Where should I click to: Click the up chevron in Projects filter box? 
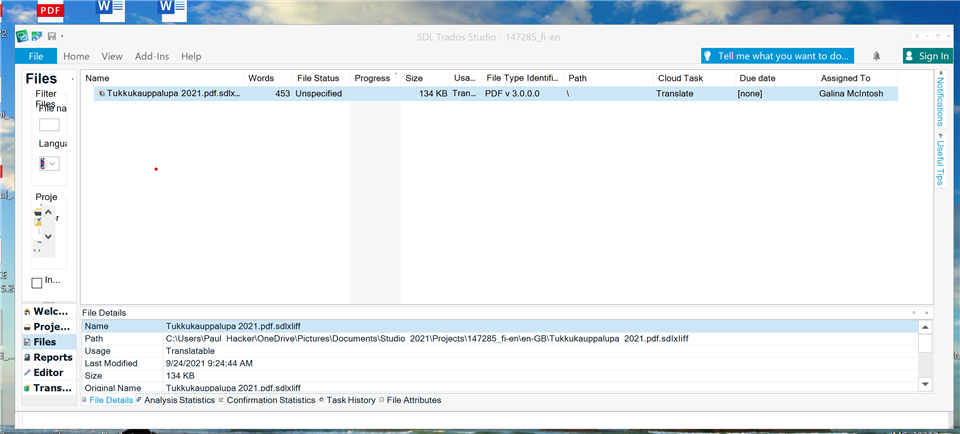(49, 212)
